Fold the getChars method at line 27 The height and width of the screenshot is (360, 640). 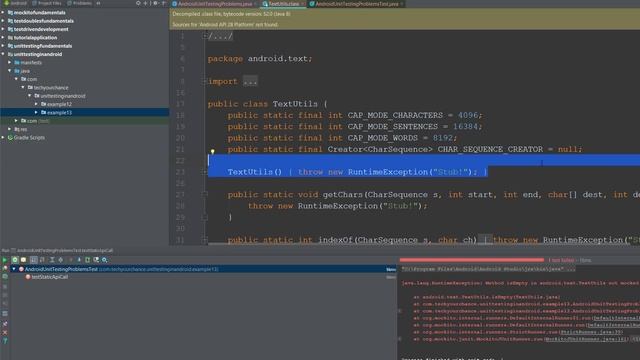tap(204, 195)
